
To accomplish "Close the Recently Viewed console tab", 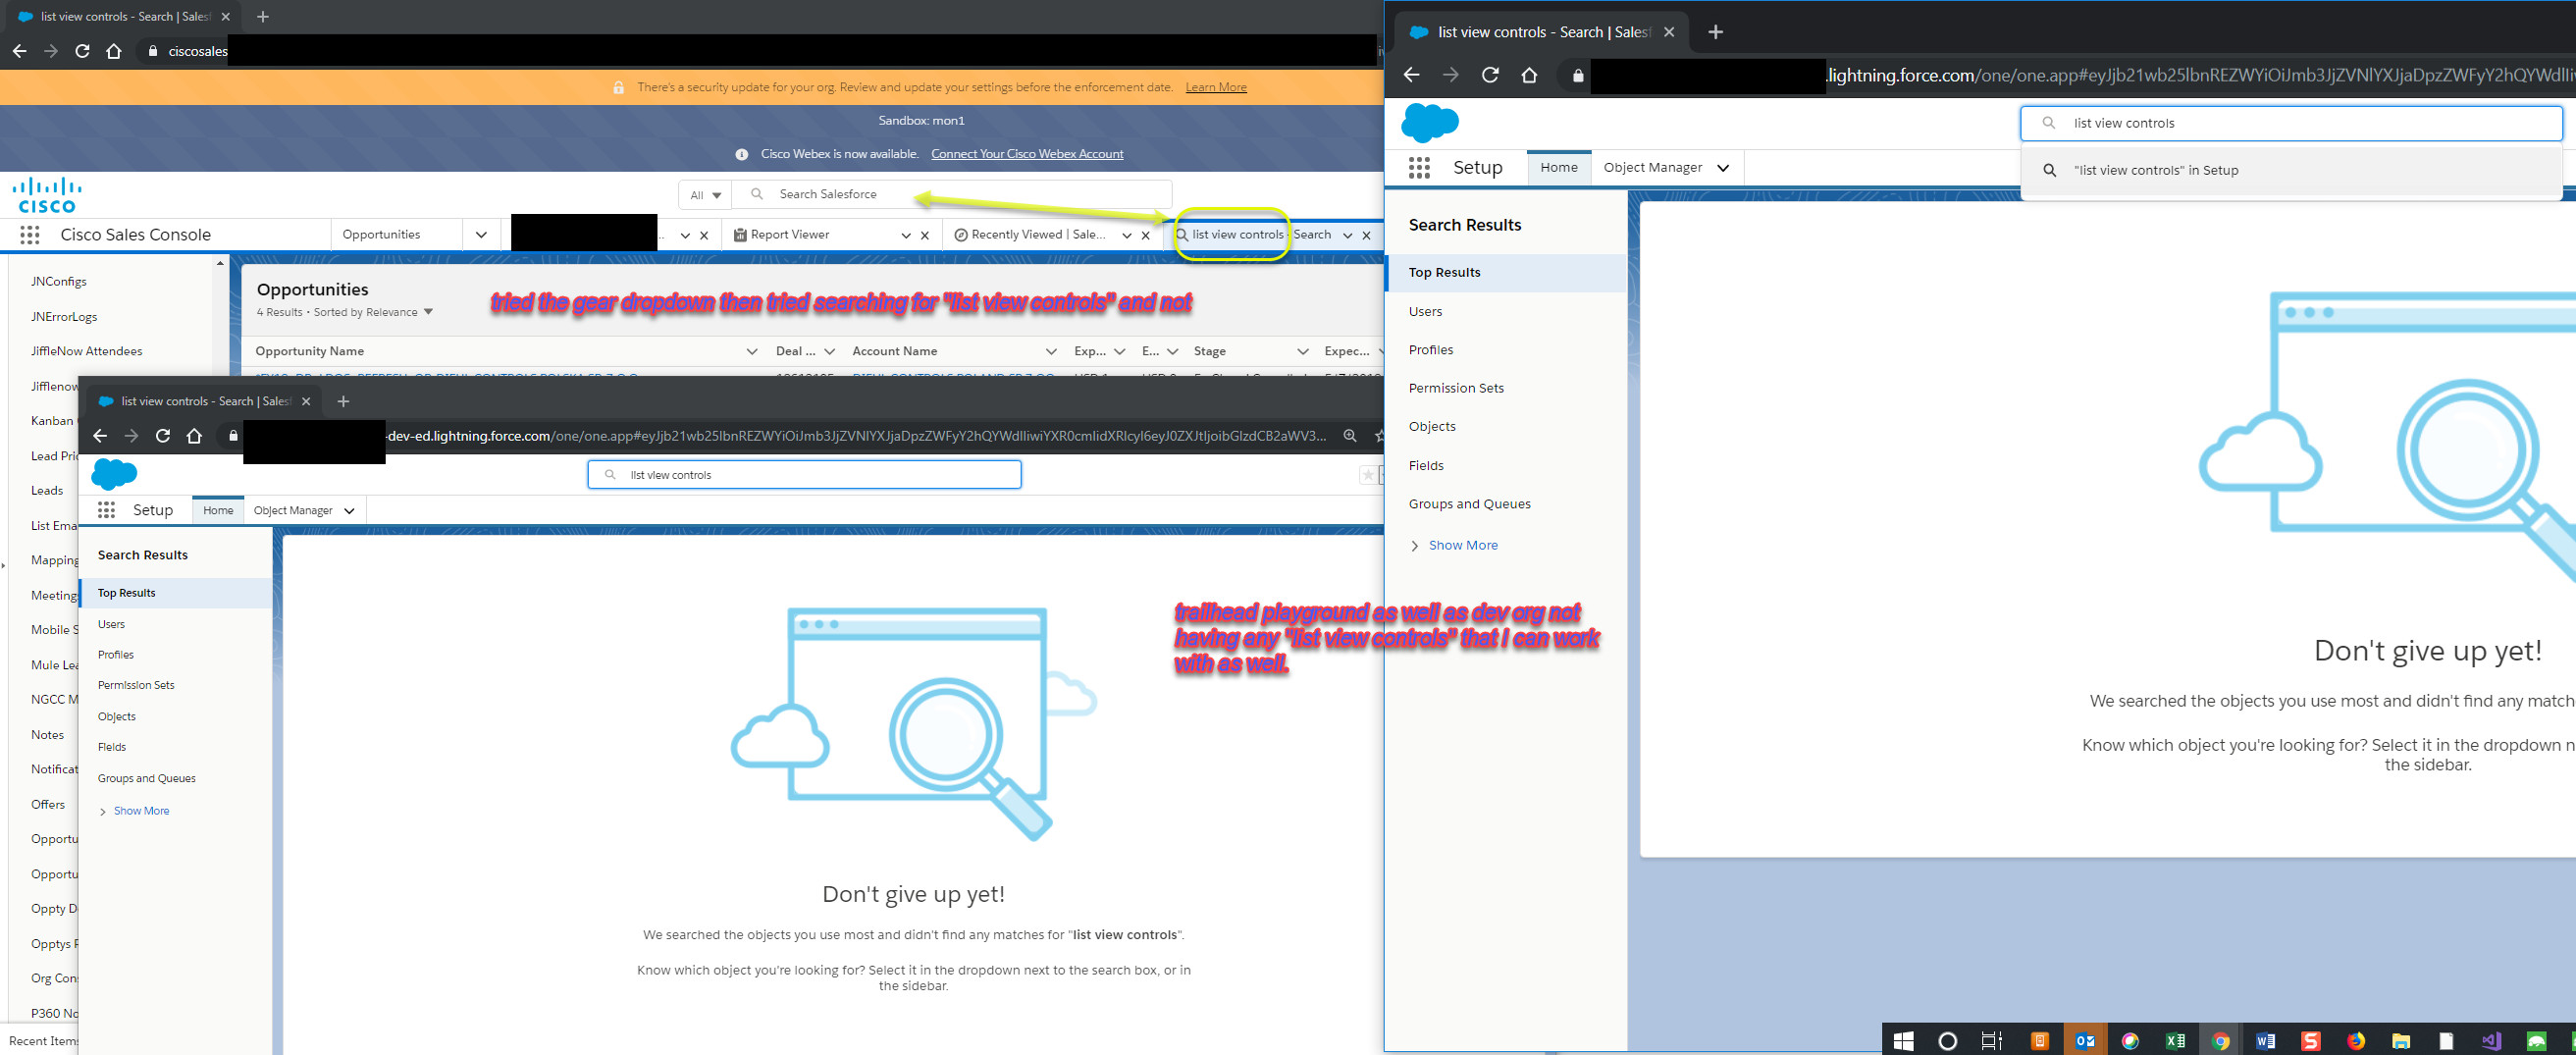I will click(1146, 236).
